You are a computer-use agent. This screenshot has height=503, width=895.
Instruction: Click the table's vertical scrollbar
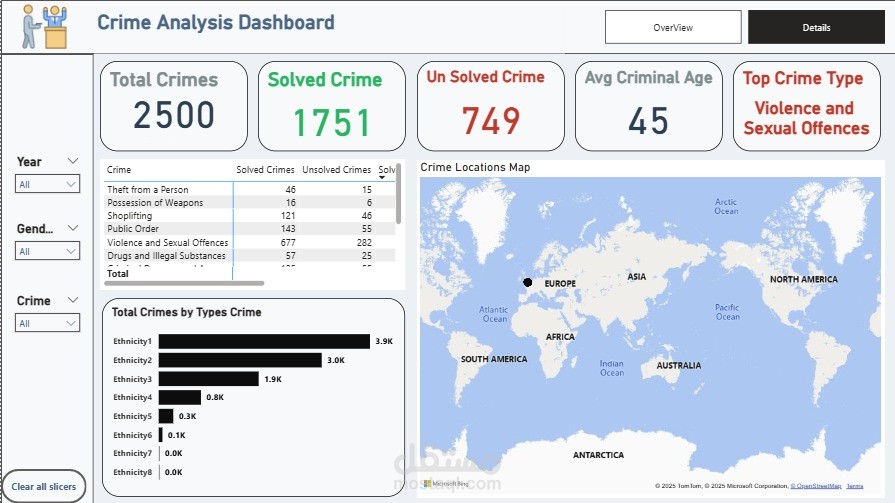point(398,194)
